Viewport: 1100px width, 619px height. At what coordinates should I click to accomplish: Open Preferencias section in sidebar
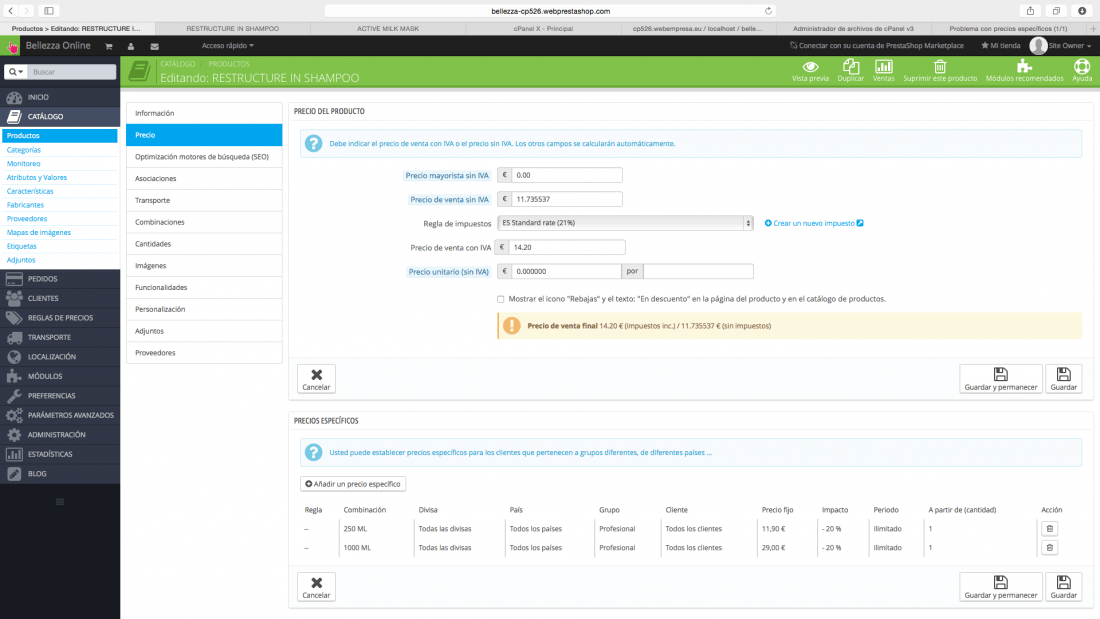click(60, 396)
